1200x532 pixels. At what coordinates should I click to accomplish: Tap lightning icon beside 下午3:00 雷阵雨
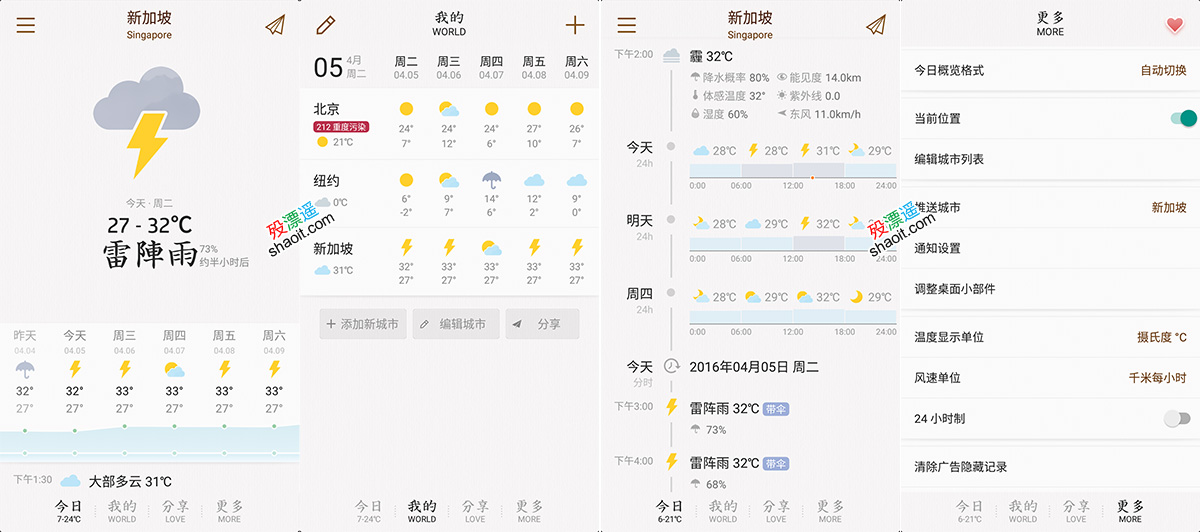[x=672, y=408]
